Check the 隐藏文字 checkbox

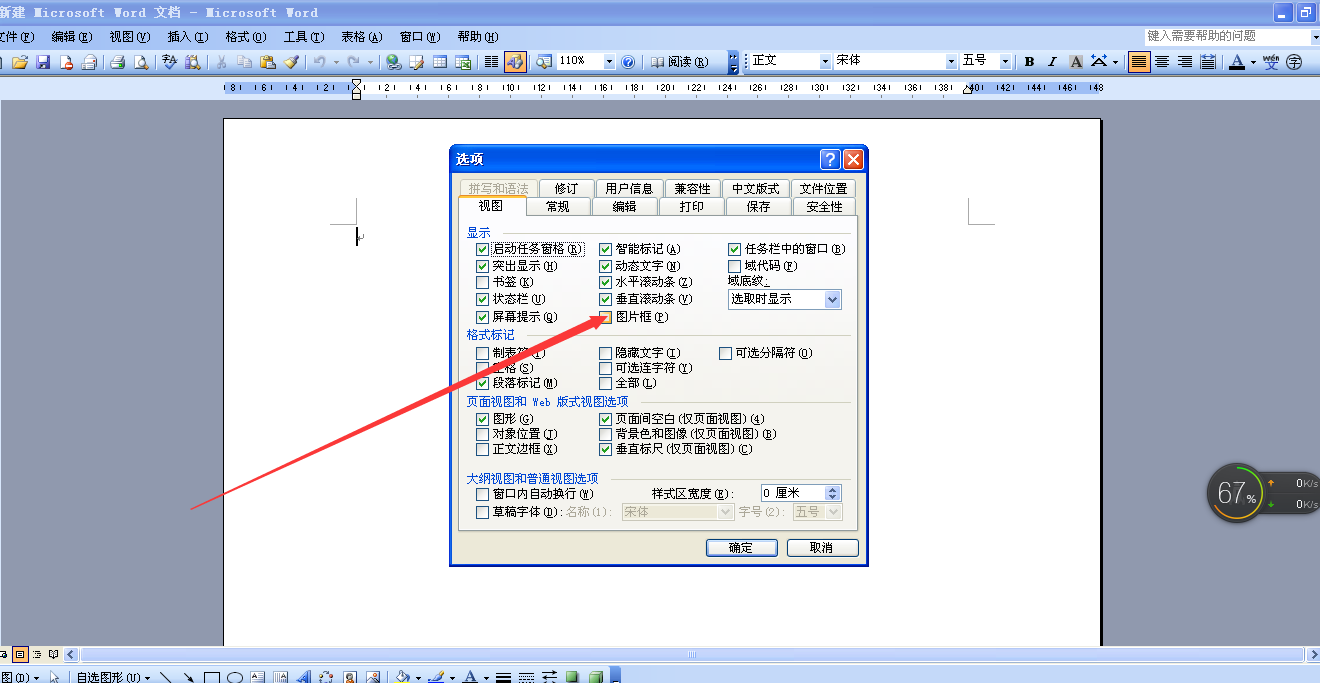pyautogui.click(x=605, y=353)
